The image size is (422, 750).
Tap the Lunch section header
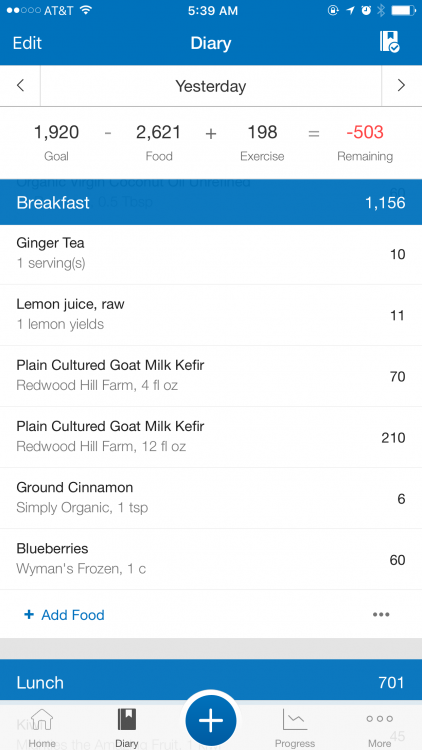point(211,682)
